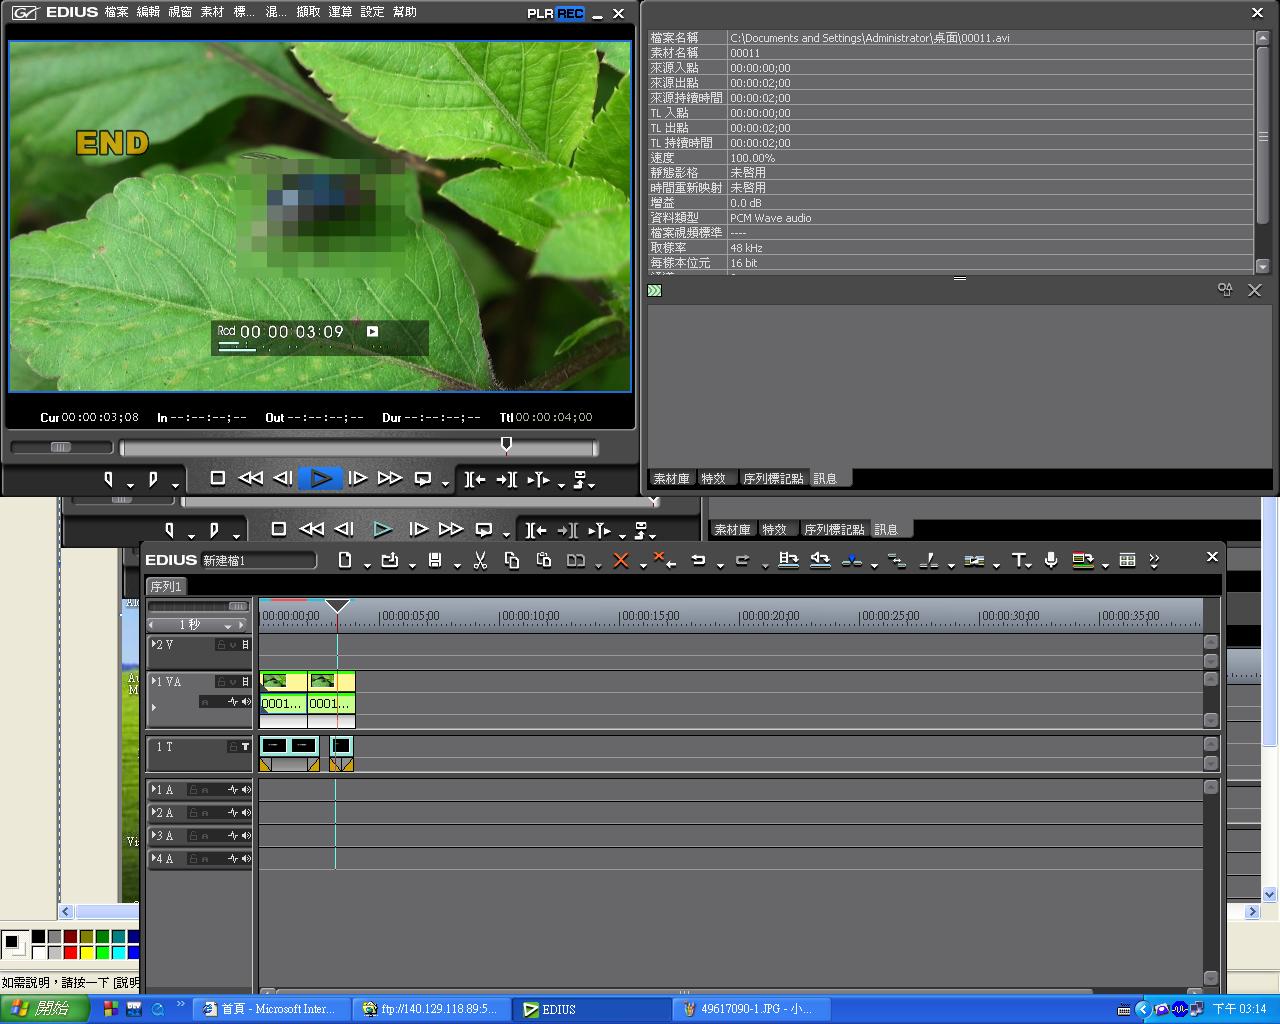Expand the 1 A audio track triangle

coord(153,789)
